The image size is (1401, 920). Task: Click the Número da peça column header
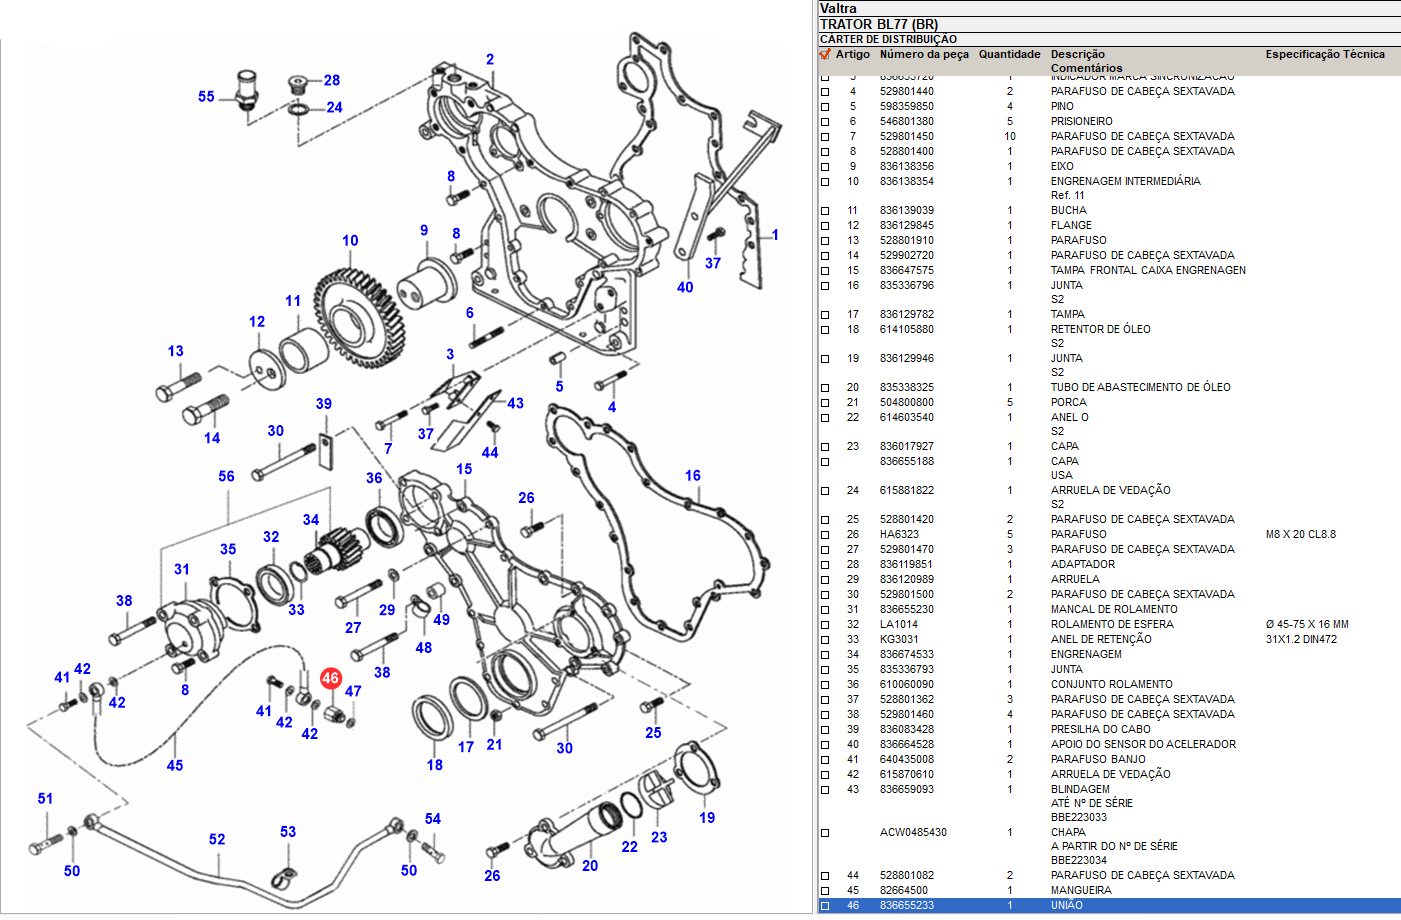[923, 55]
